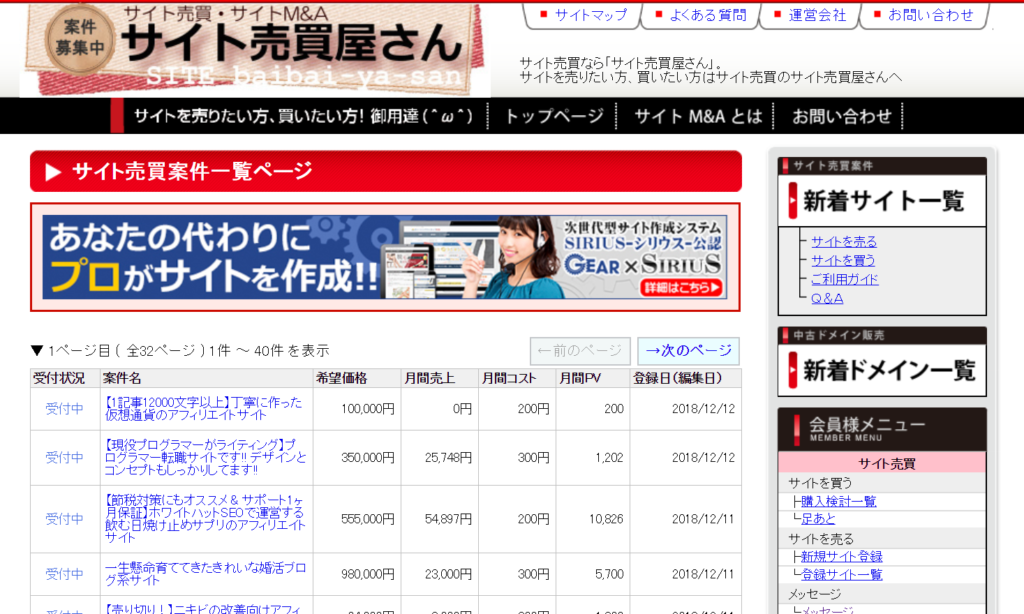Viewport: 1024px width, 614px height.
Task: Open the 新着ドメイン一覧 sidebar banner
Action: [x=882, y=370]
